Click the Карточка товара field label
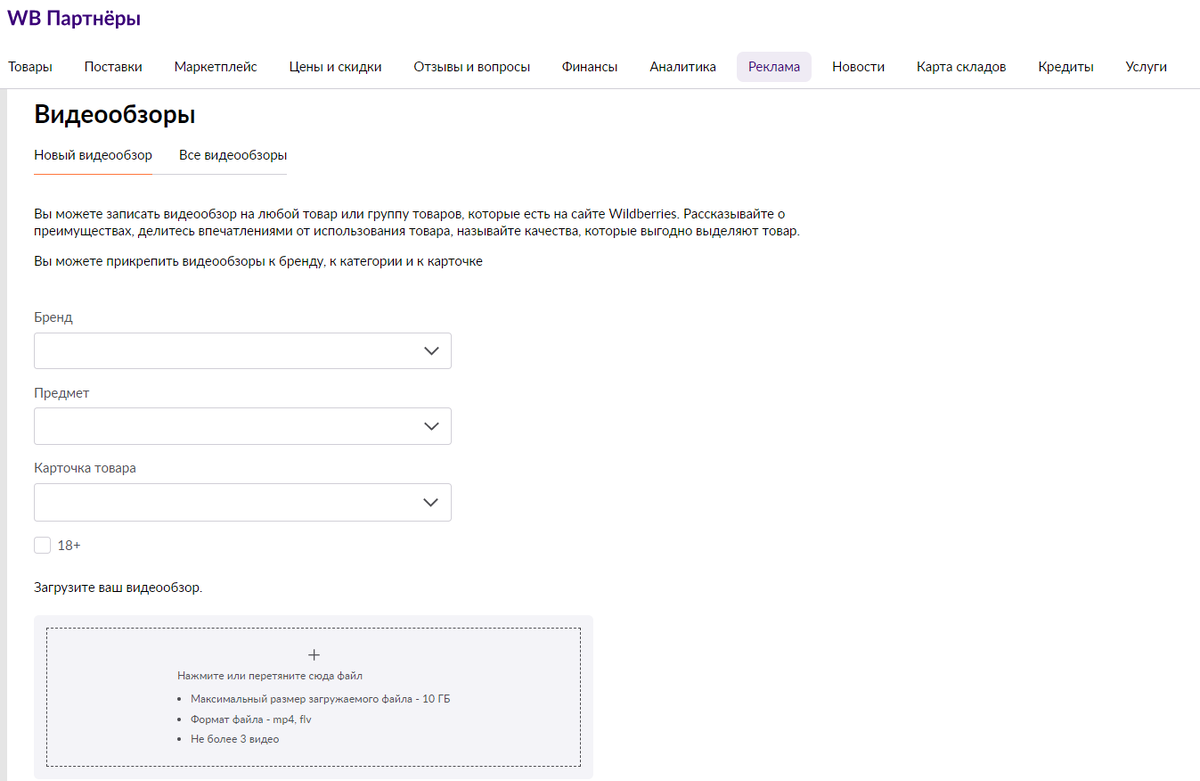Screen dimensions: 1200x781 click(x=85, y=468)
